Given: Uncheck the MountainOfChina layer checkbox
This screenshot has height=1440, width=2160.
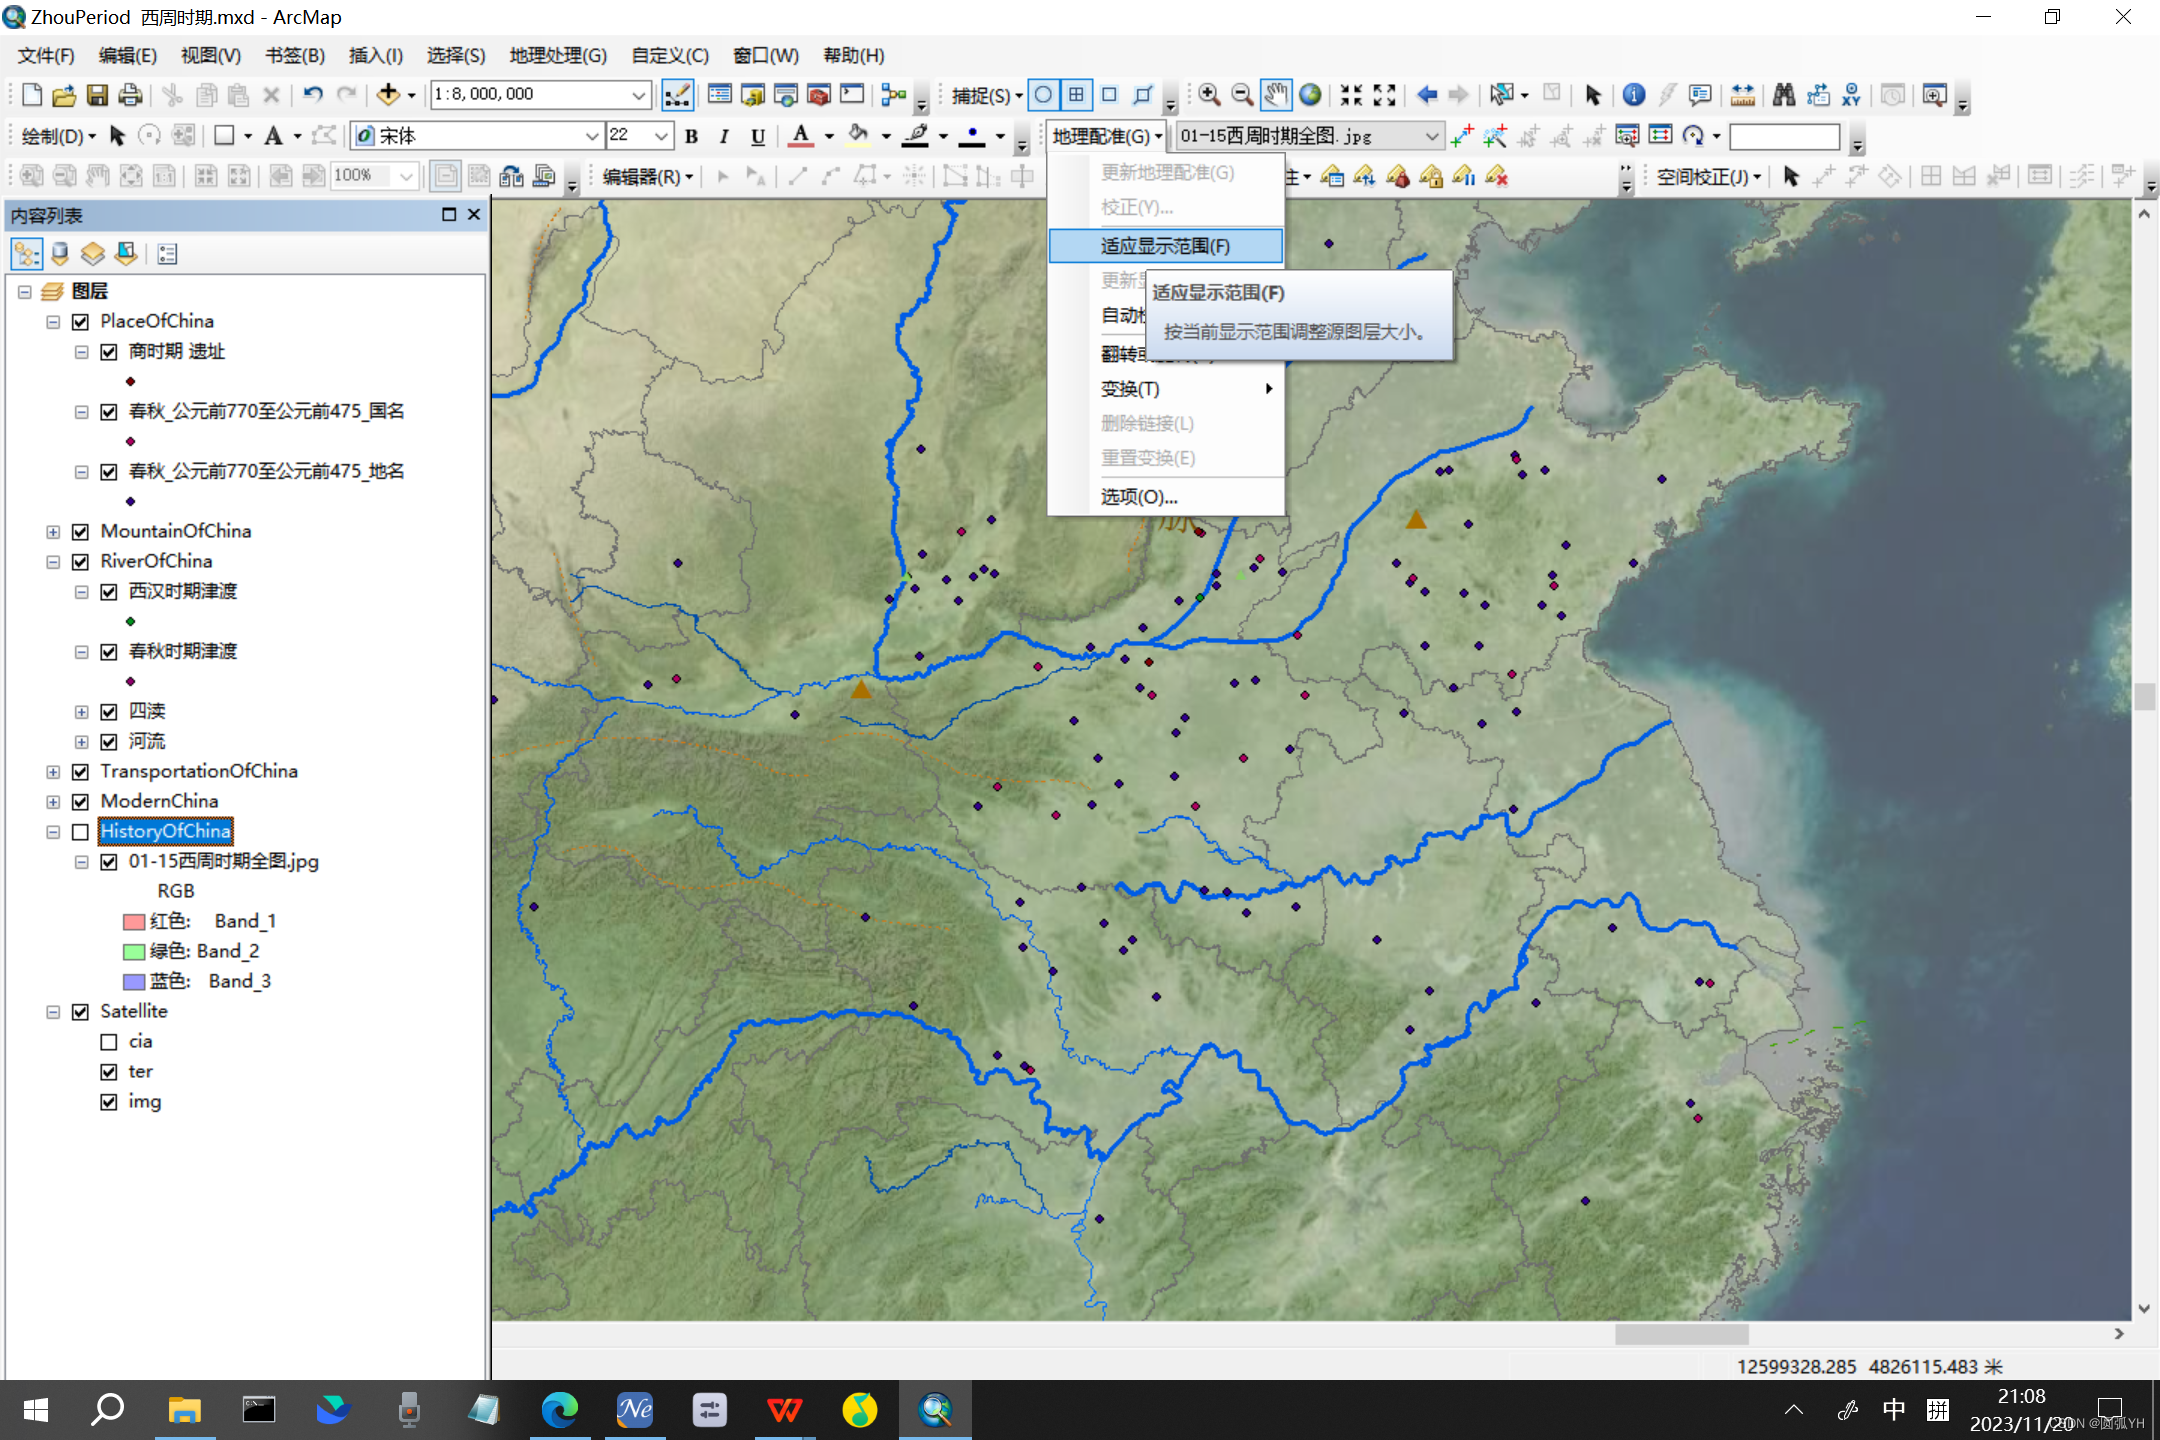Looking at the screenshot, I should click(x=81, y=532).
